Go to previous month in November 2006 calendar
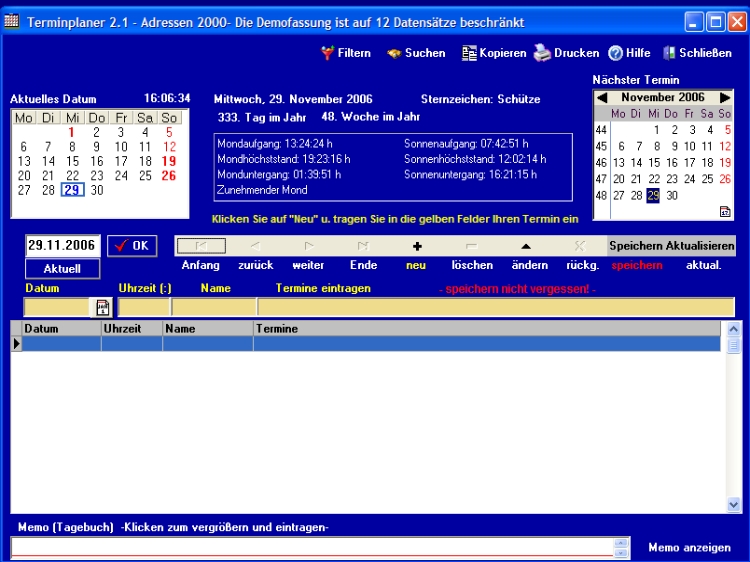The image size is (750, 562). [x=601, y=97]
